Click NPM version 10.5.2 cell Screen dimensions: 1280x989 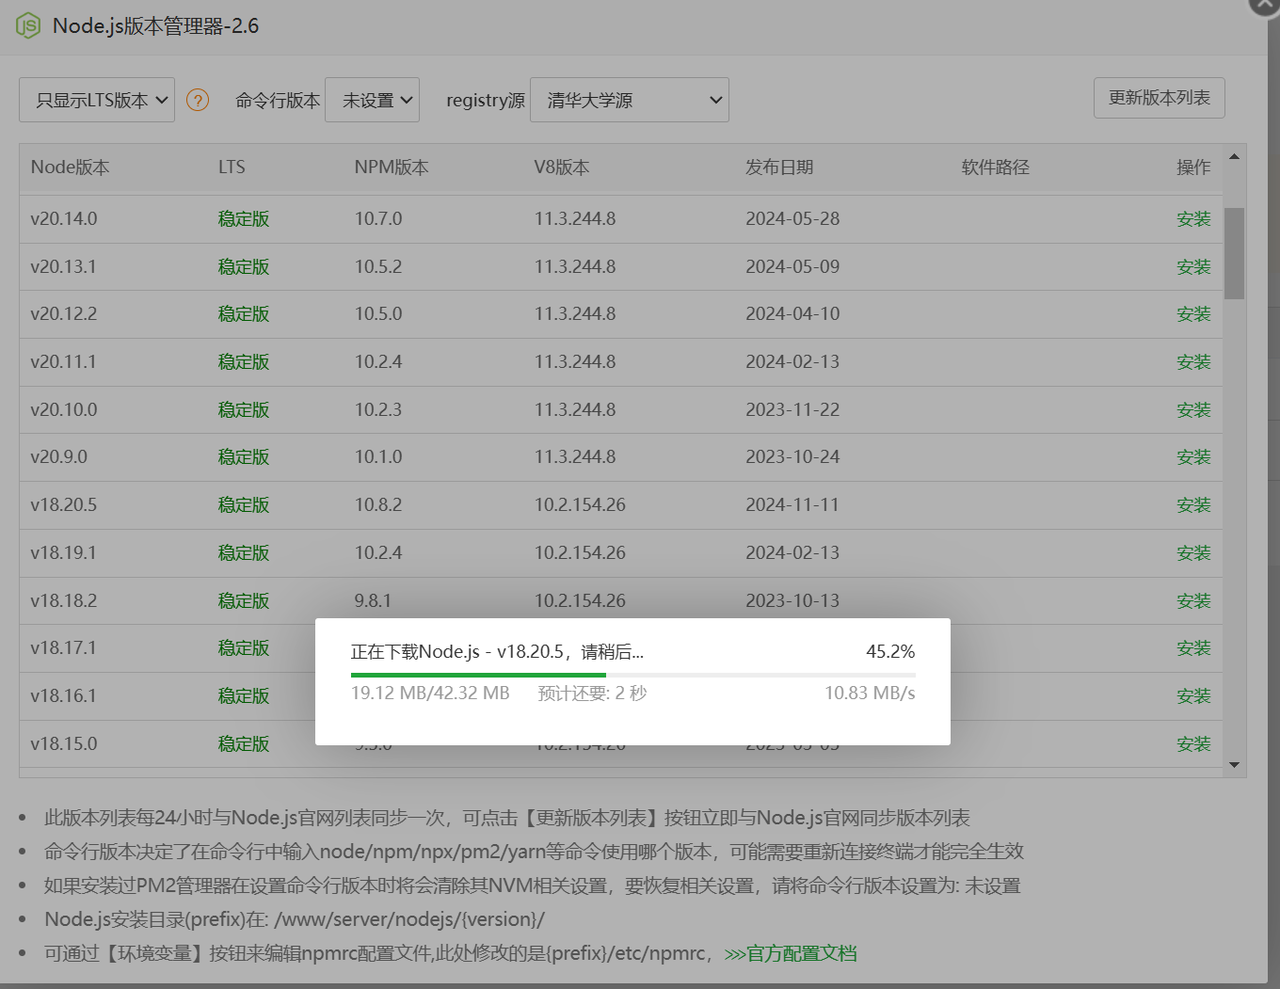[x=378, y=267]
